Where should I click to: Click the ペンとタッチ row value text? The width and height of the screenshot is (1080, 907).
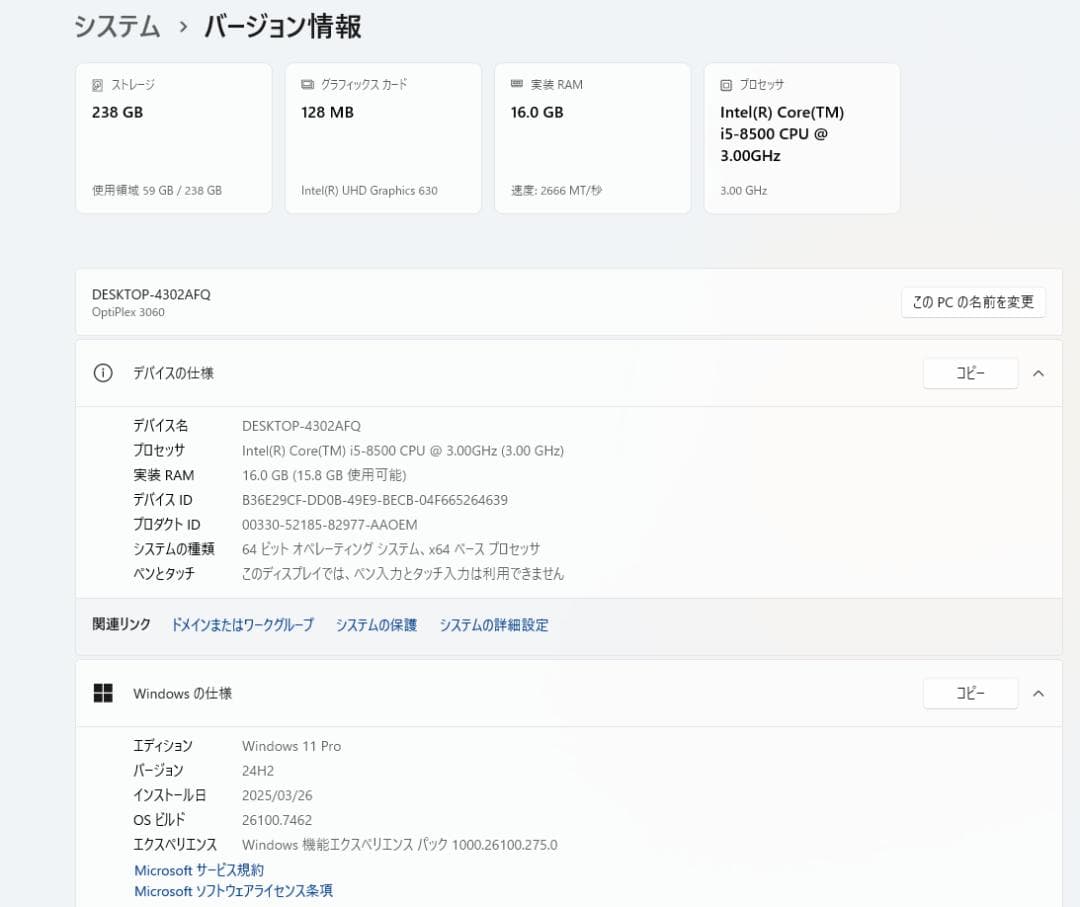[x=403, y=574]
